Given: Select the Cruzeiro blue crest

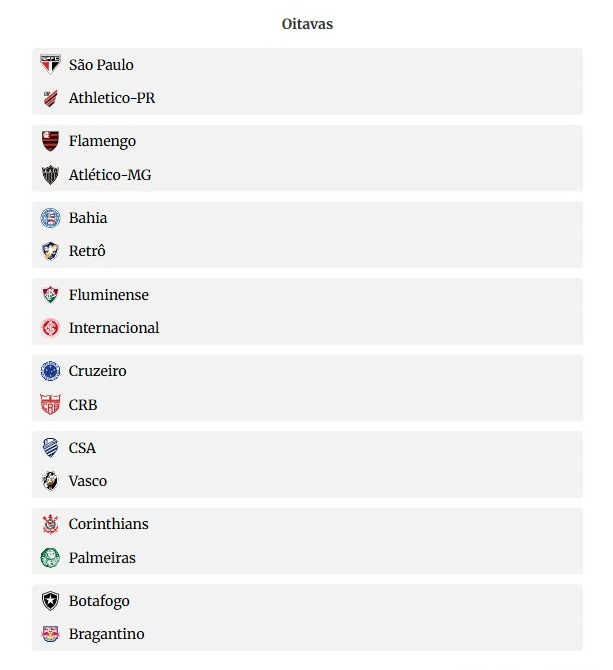Looking at the screenshot, I should click(x=50, y=371).
